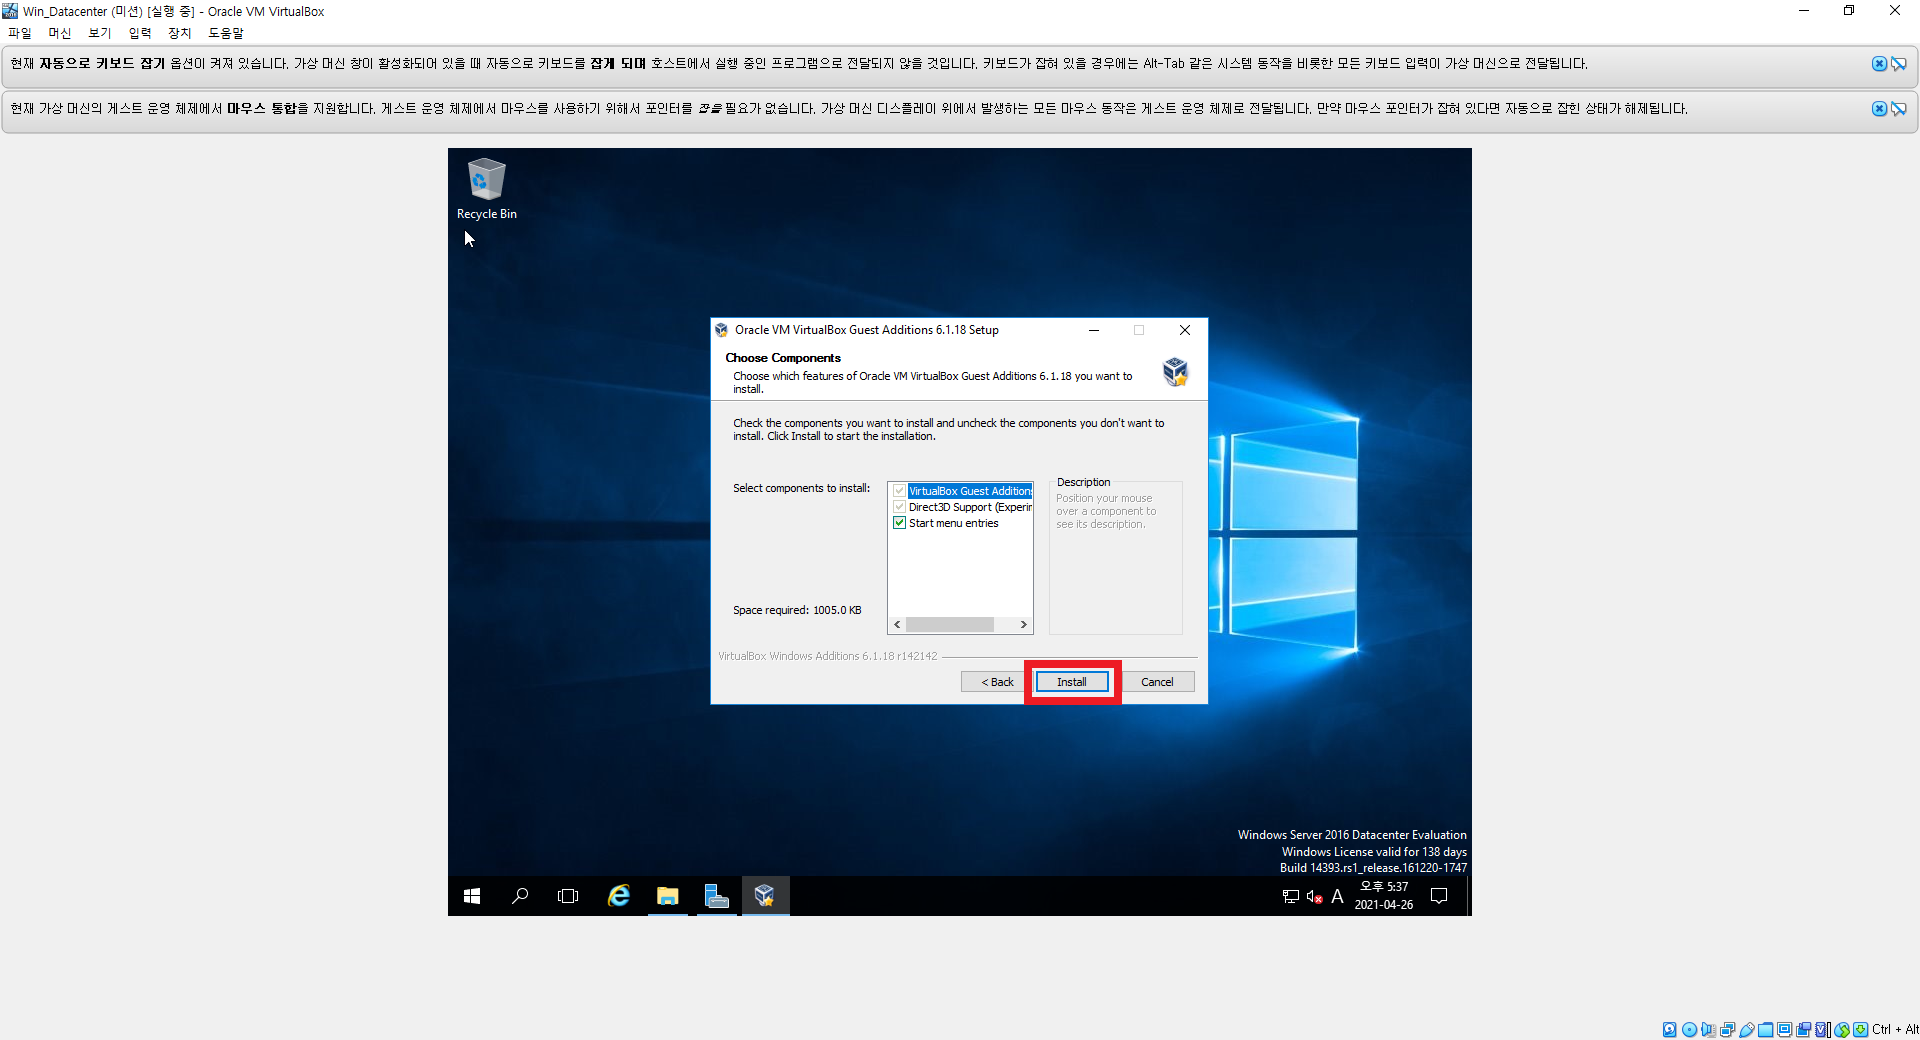Open the 파일 menu
This screenshot has height=1040, width=1920.
coord(20,33)
